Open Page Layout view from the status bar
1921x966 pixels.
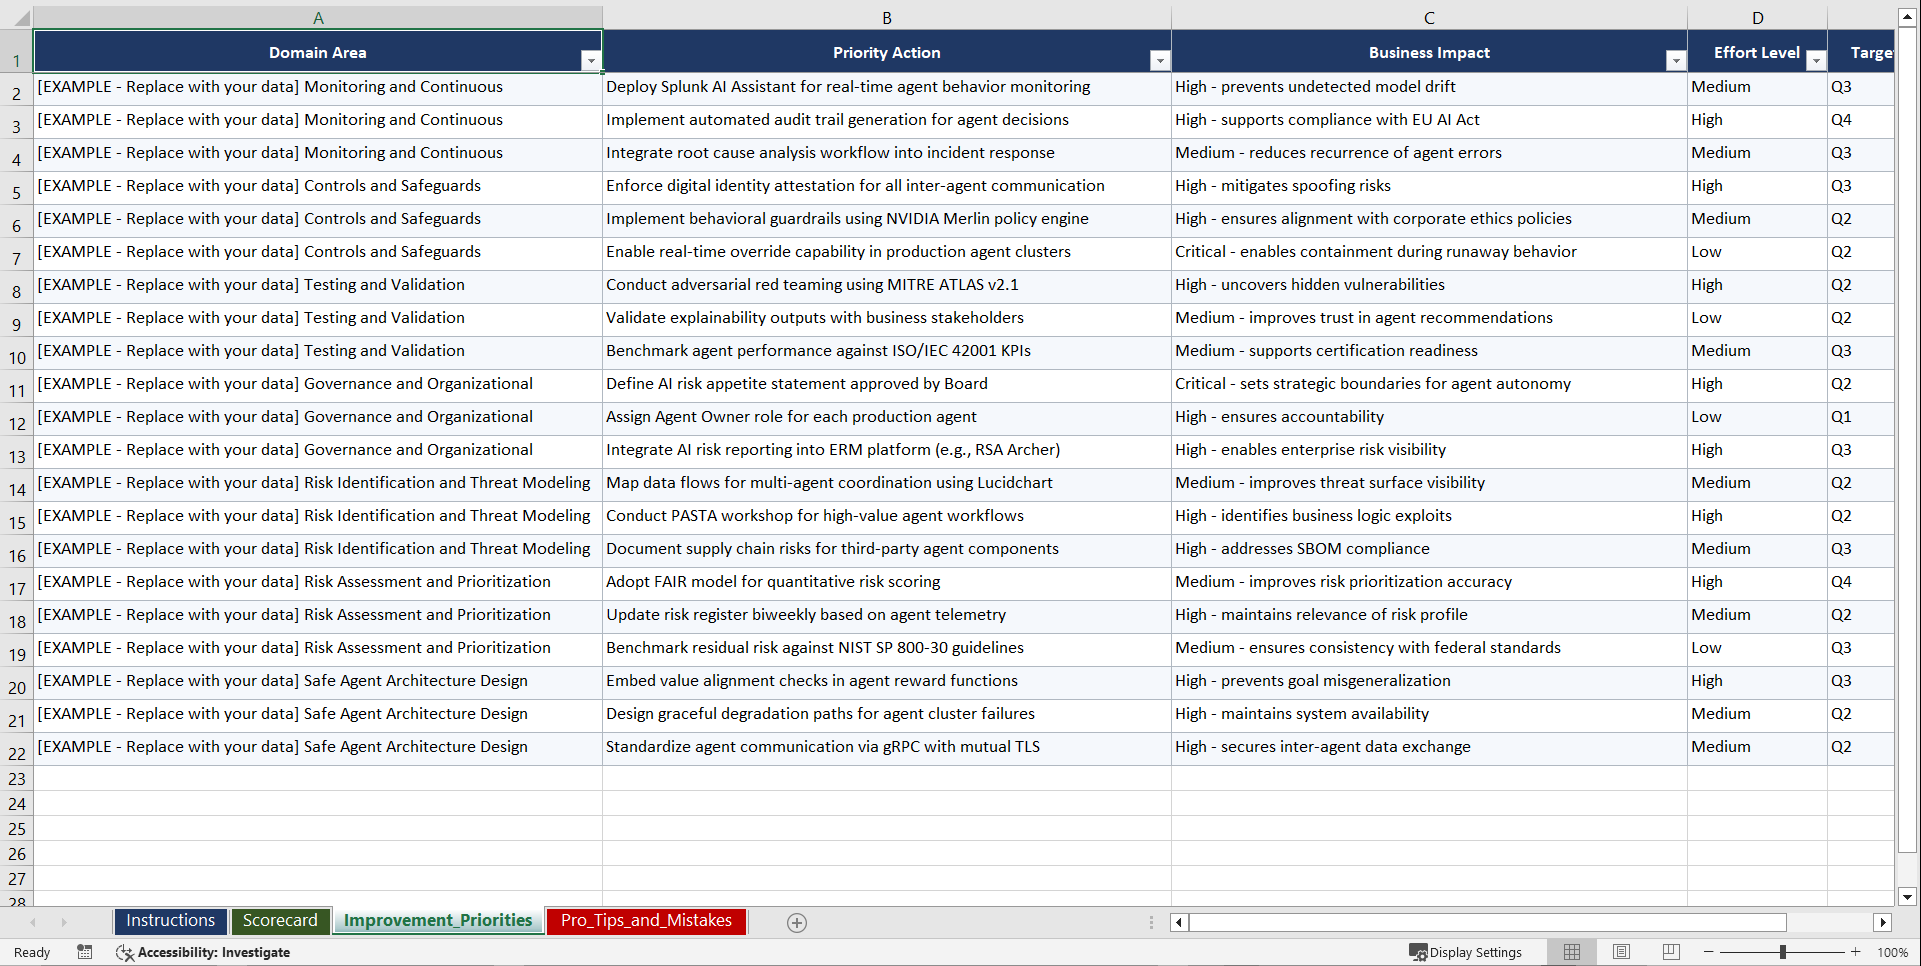(1621, 952)
